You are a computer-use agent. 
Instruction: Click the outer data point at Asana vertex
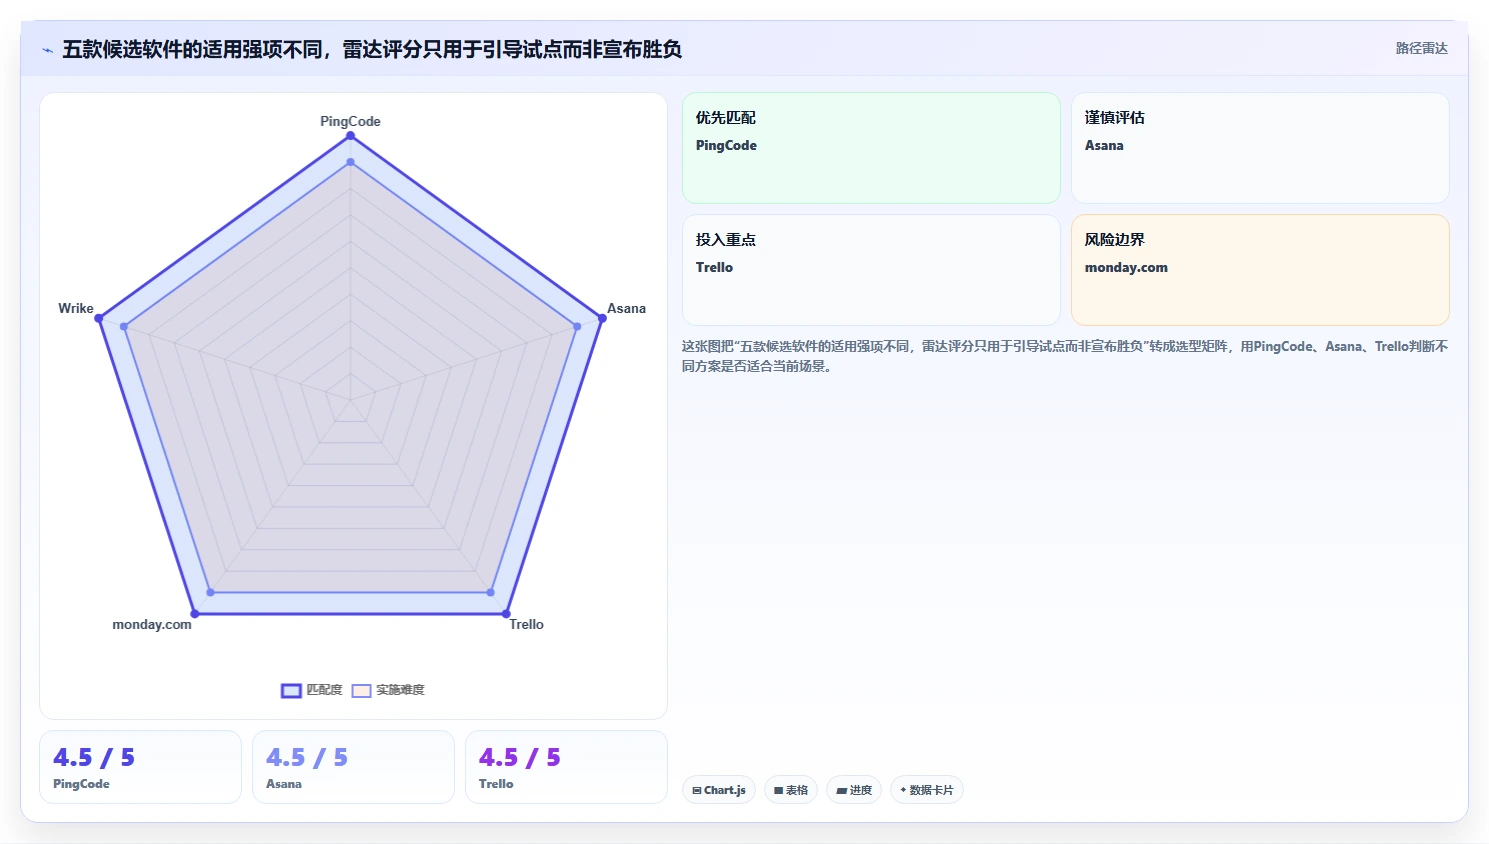(602, 318)
